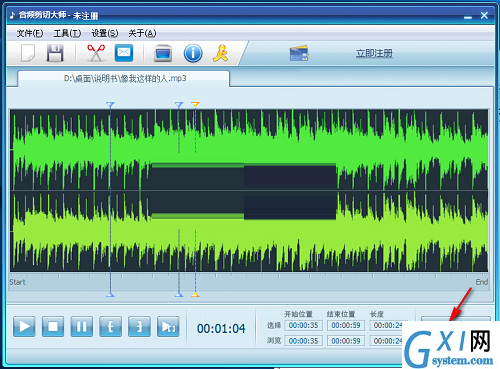Open the blue envelope mail icon

[x=124, y=53]
